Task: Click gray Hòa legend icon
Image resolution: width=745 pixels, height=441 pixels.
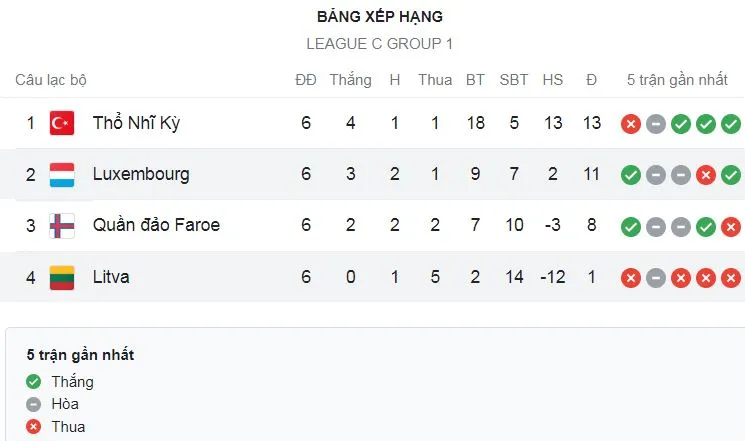Action: point(34,404)
